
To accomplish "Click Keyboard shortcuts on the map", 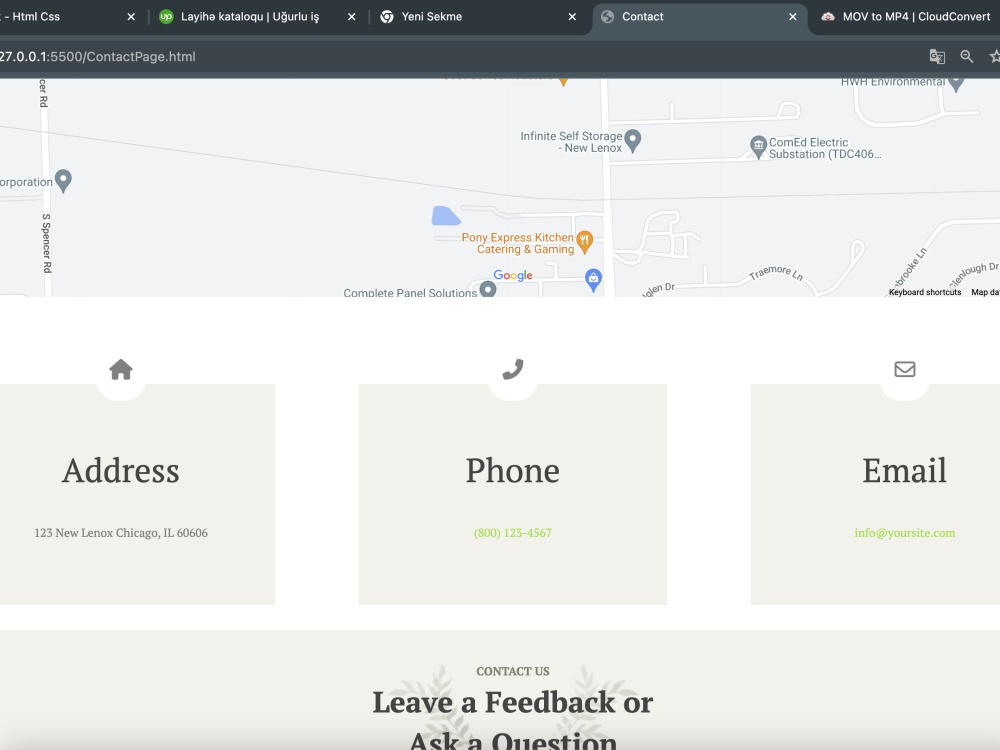I will [925, 292].
